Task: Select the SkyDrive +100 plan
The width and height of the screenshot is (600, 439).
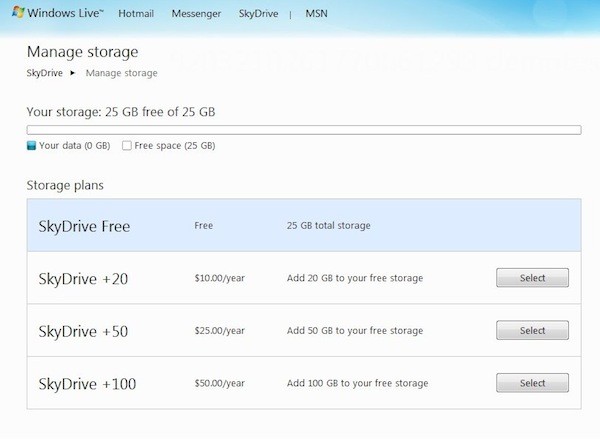Action: point(532,383)
